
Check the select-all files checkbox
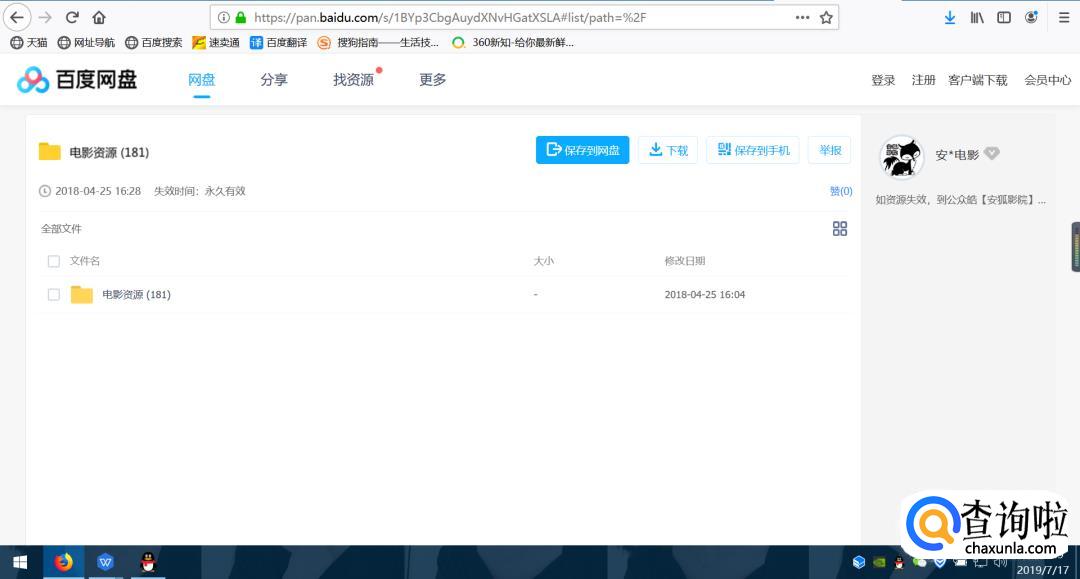click(x=54, y=261)
